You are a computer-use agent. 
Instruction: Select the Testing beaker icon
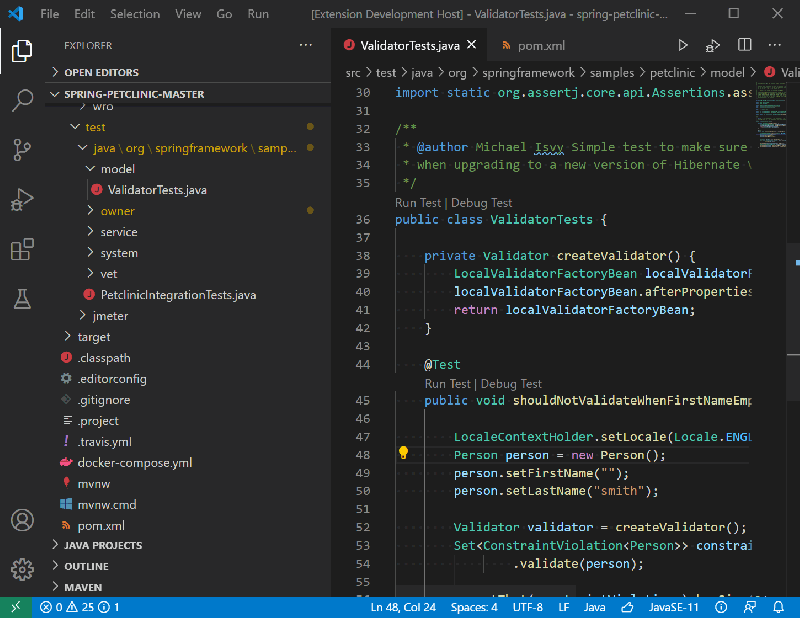point(22,298)
